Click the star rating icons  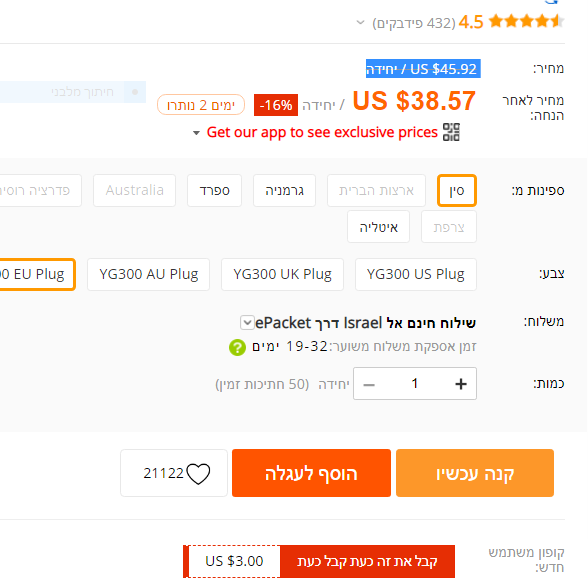pos(526,21)
